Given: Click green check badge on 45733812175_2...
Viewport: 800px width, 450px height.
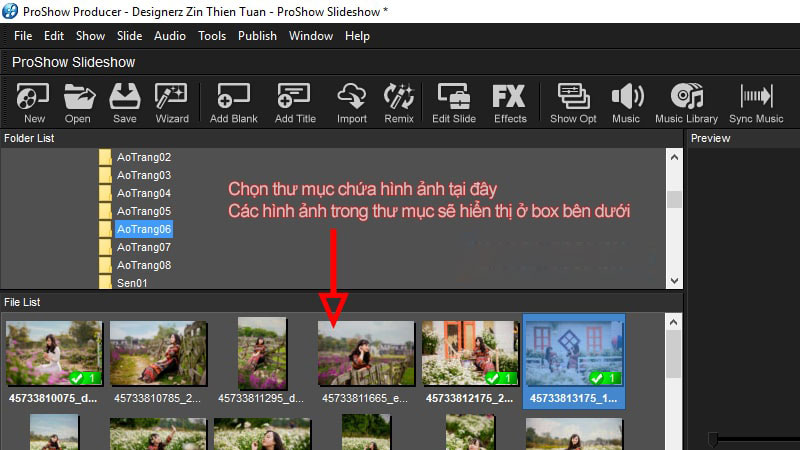Looking at the screenshot, I should 502,378.
